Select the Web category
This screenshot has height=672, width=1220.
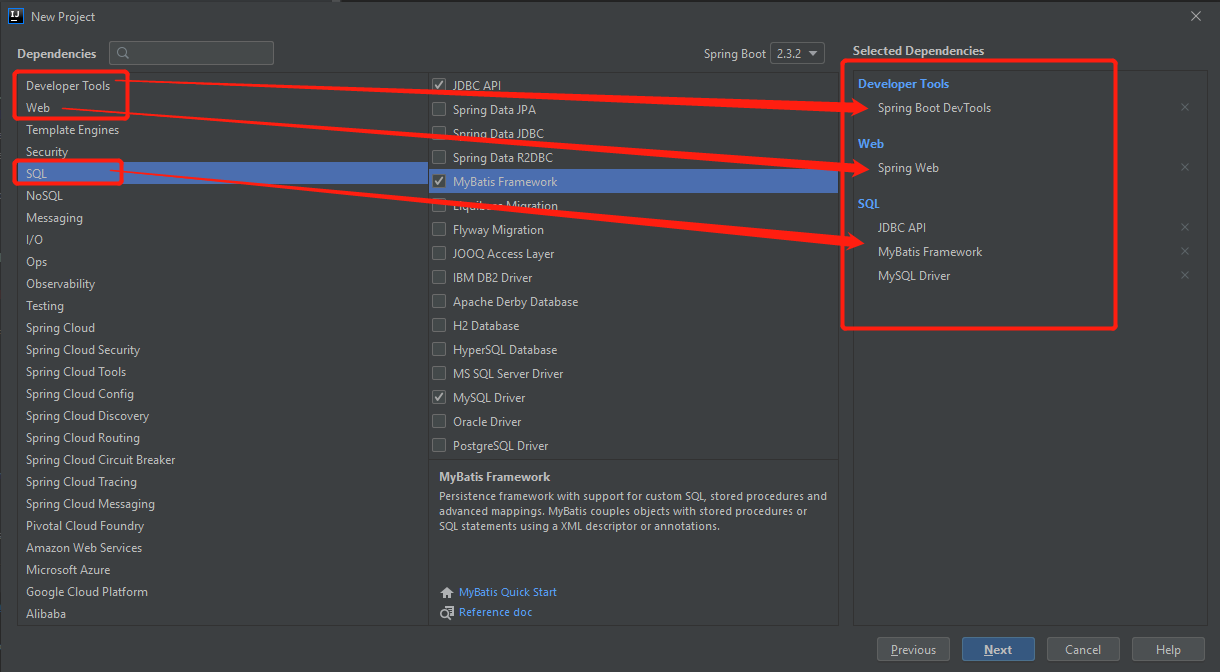pyautogui.click(x=222, y=108)
